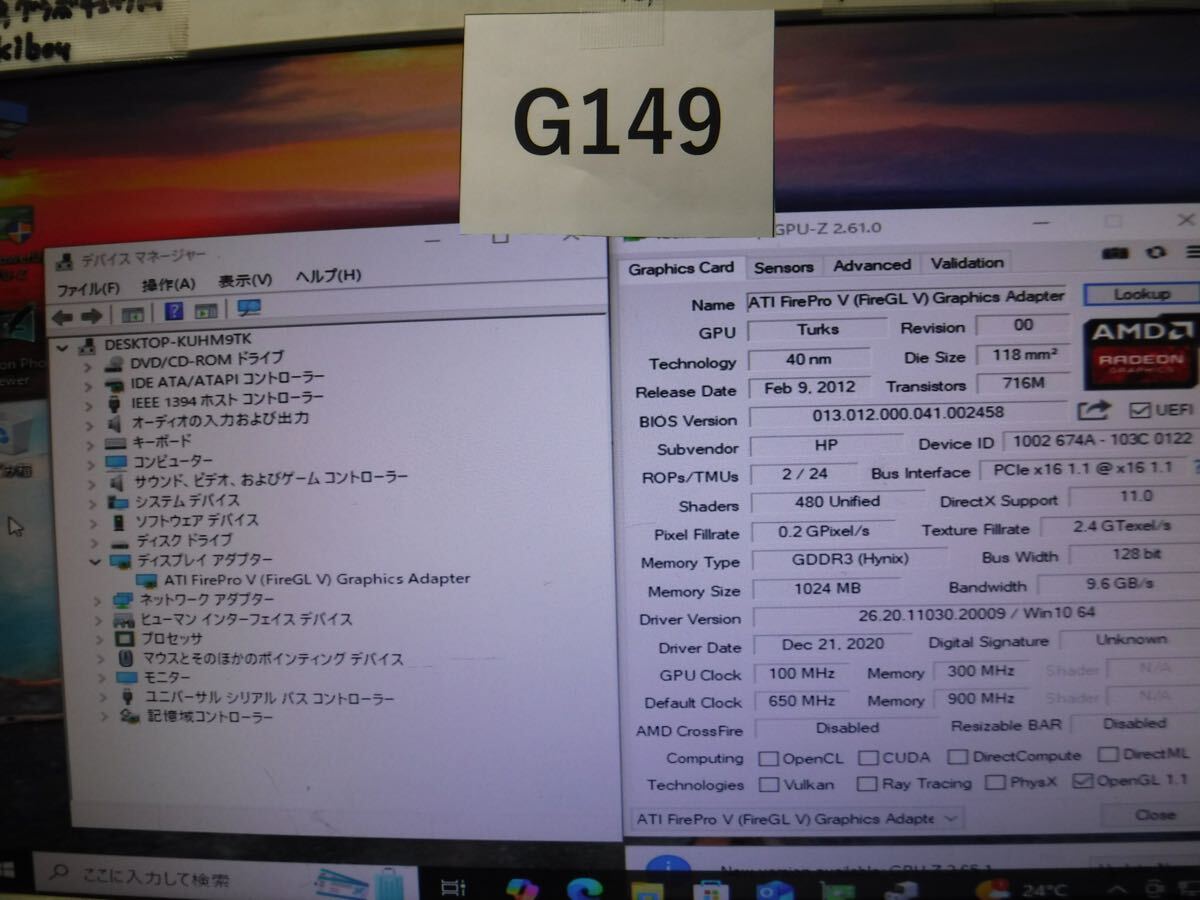This screenshot has height=900, width=1200.
Task: Click the キーボード keyboard category icon
Action: tap(116, 441)
